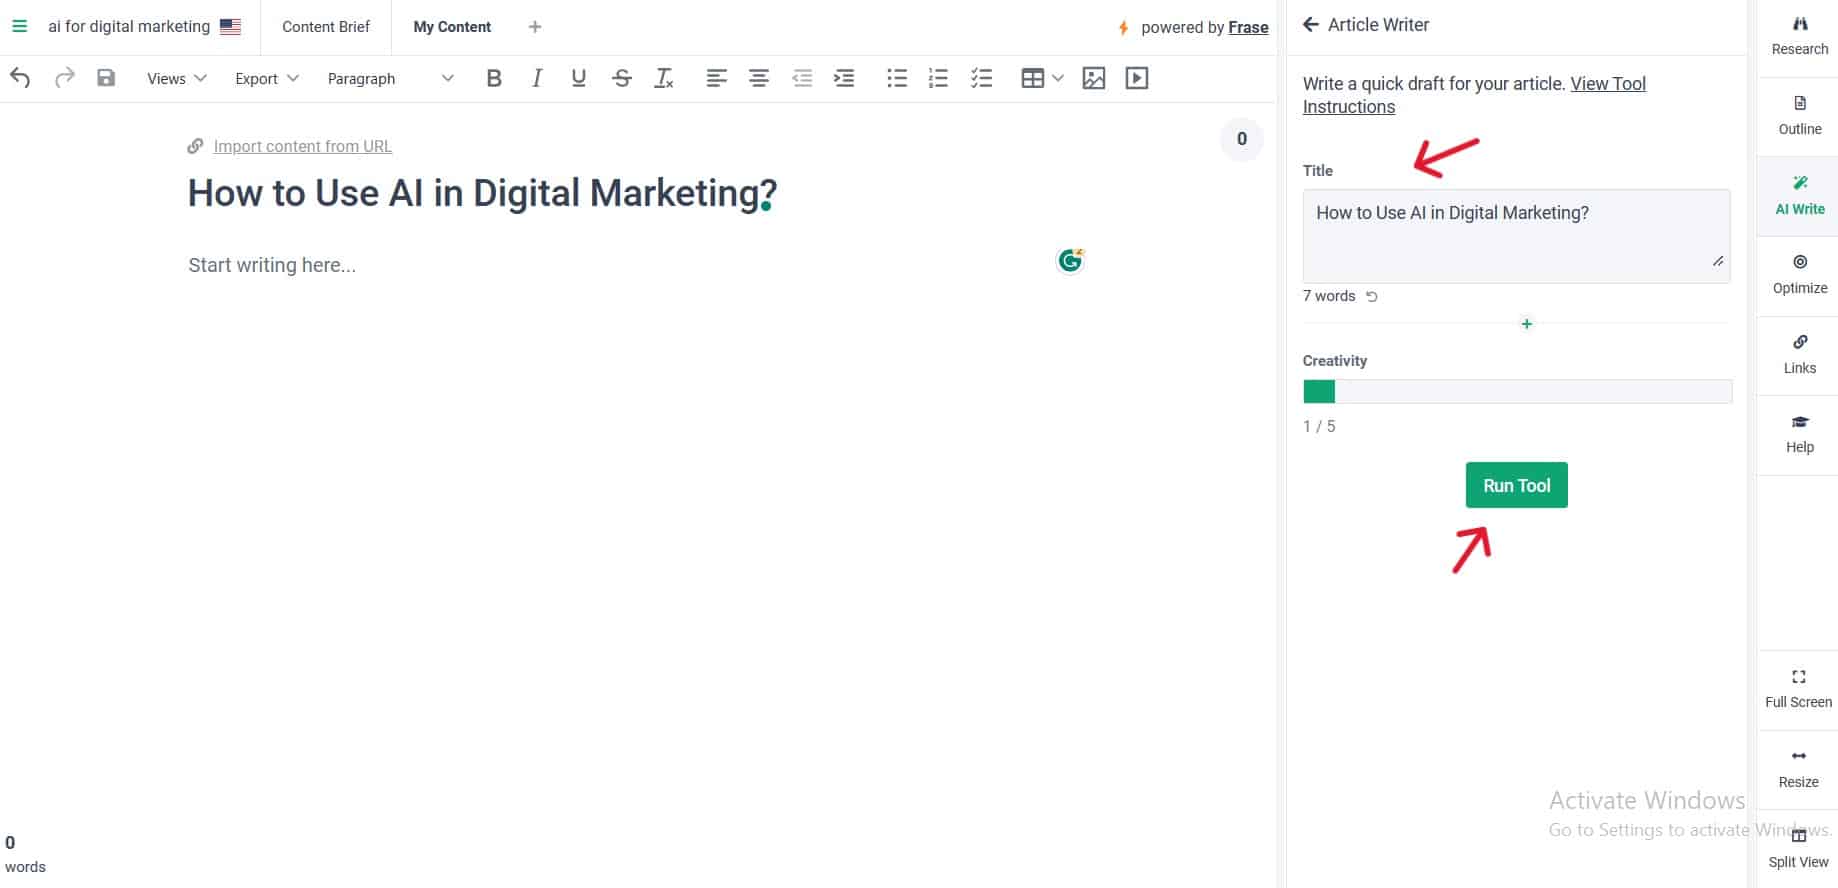Adjust the Creativity slider bar
Image resolution: width=1838 pixels, height=888 pixels.
(x=1516, y=392)
